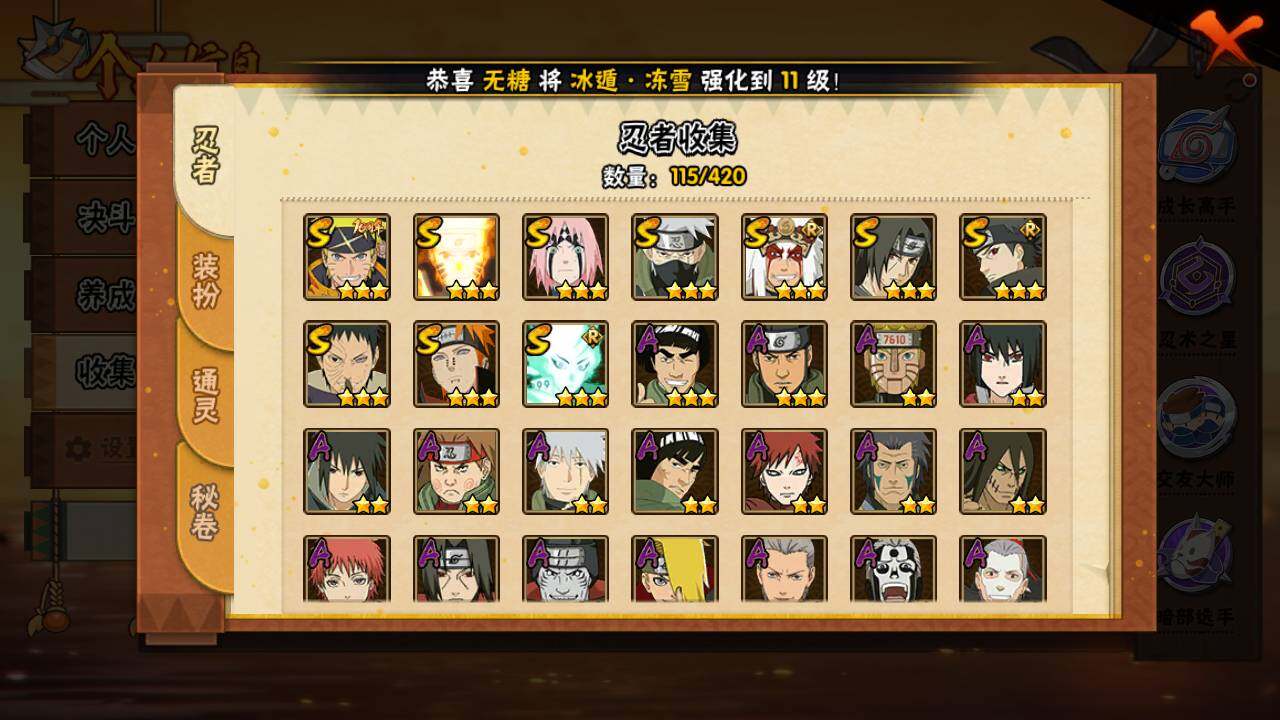
Task: Select the pink-haired Sakura S-rank ninja portrait
Action: click(x=565, y=257)
